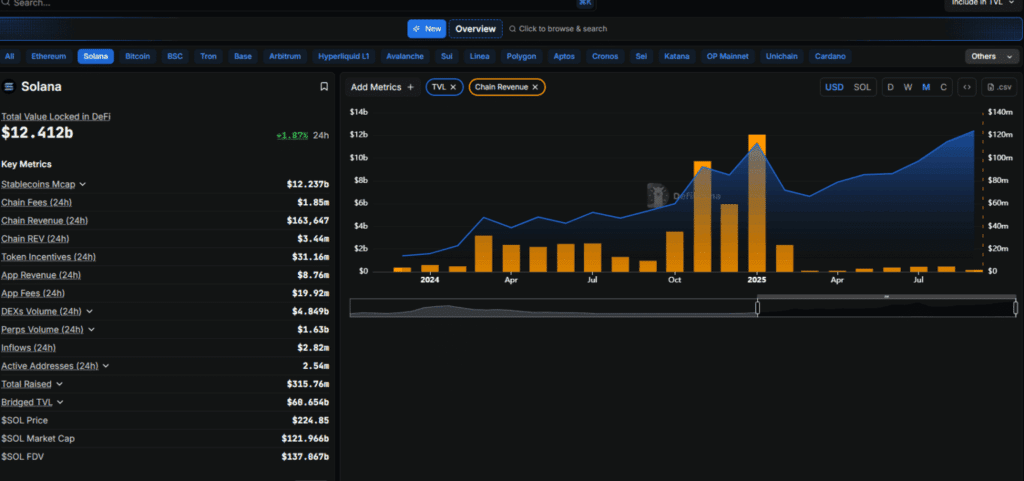Click the New sparkle button

426,29
